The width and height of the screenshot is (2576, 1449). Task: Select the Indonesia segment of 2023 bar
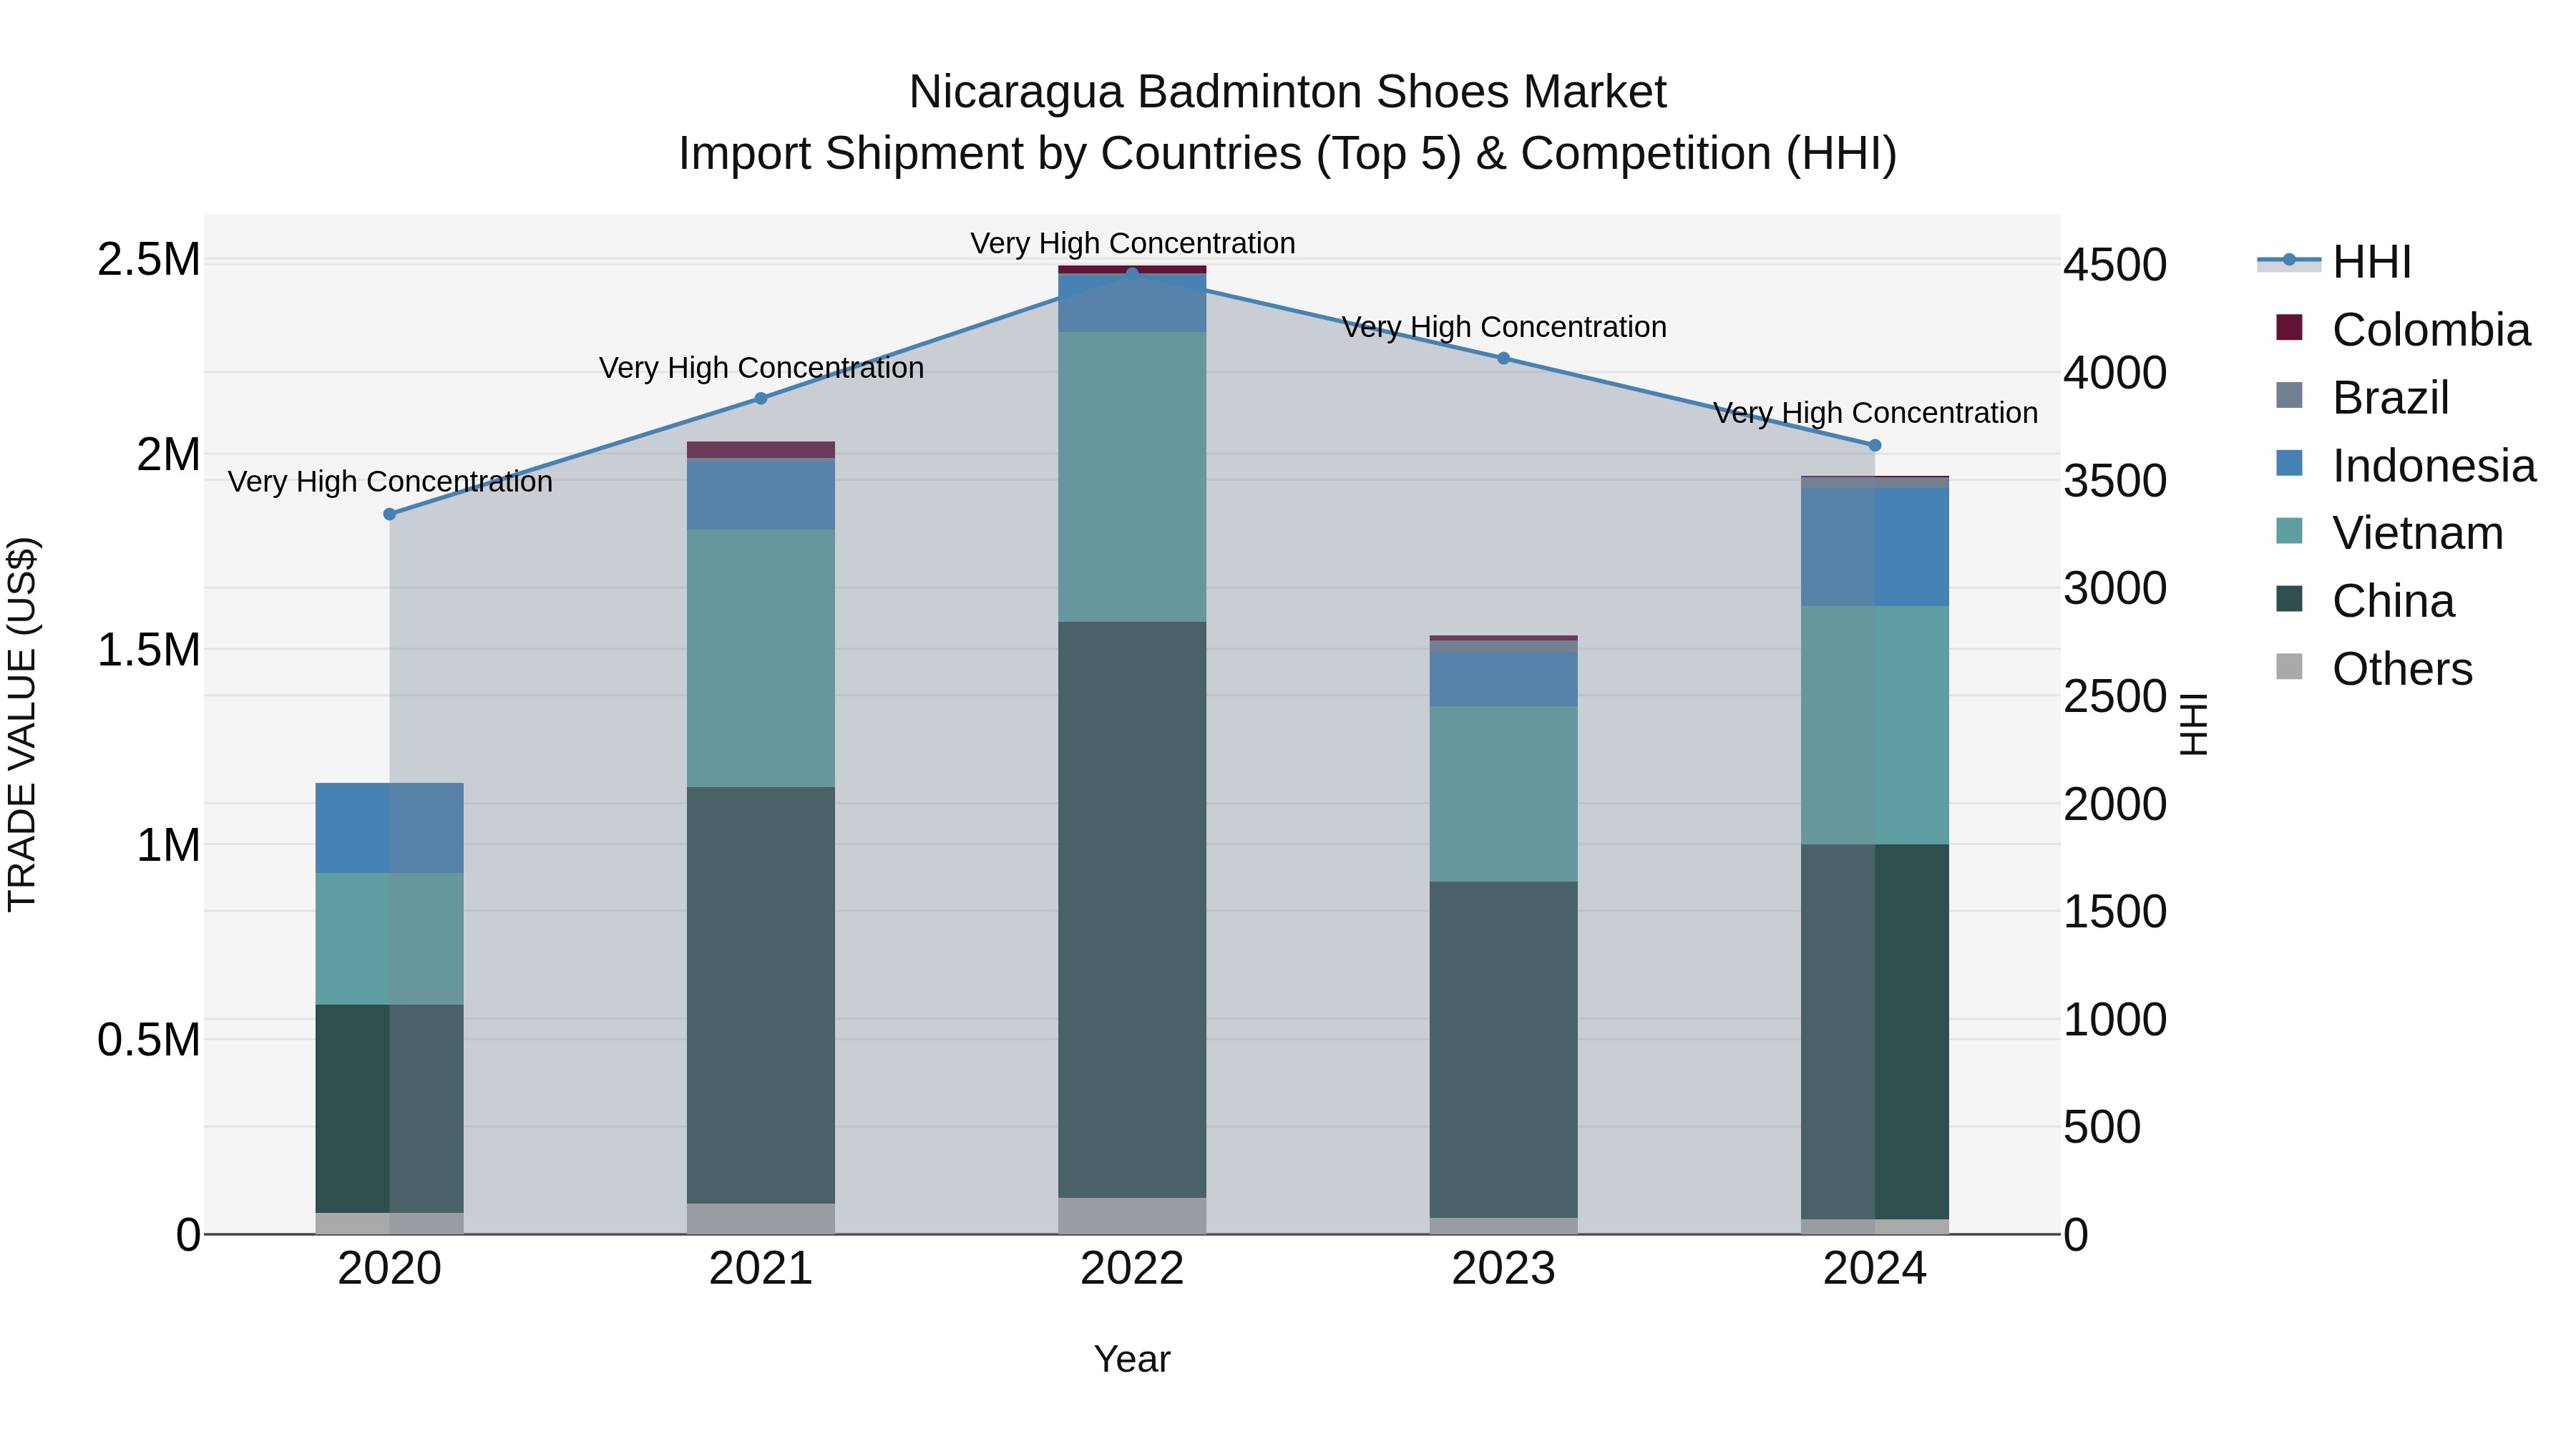(x=1503, y=680)
